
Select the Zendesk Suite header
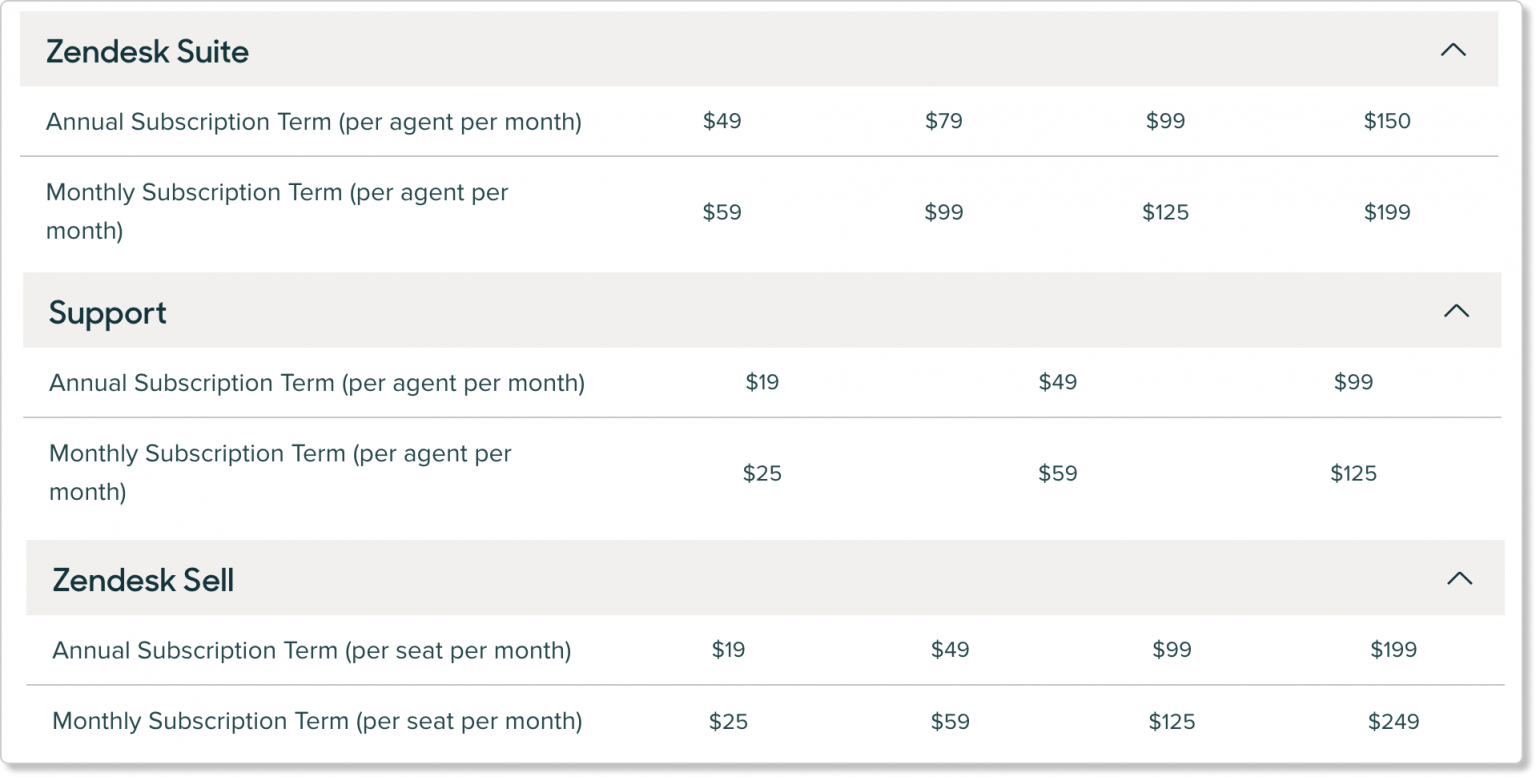(148, 51)
